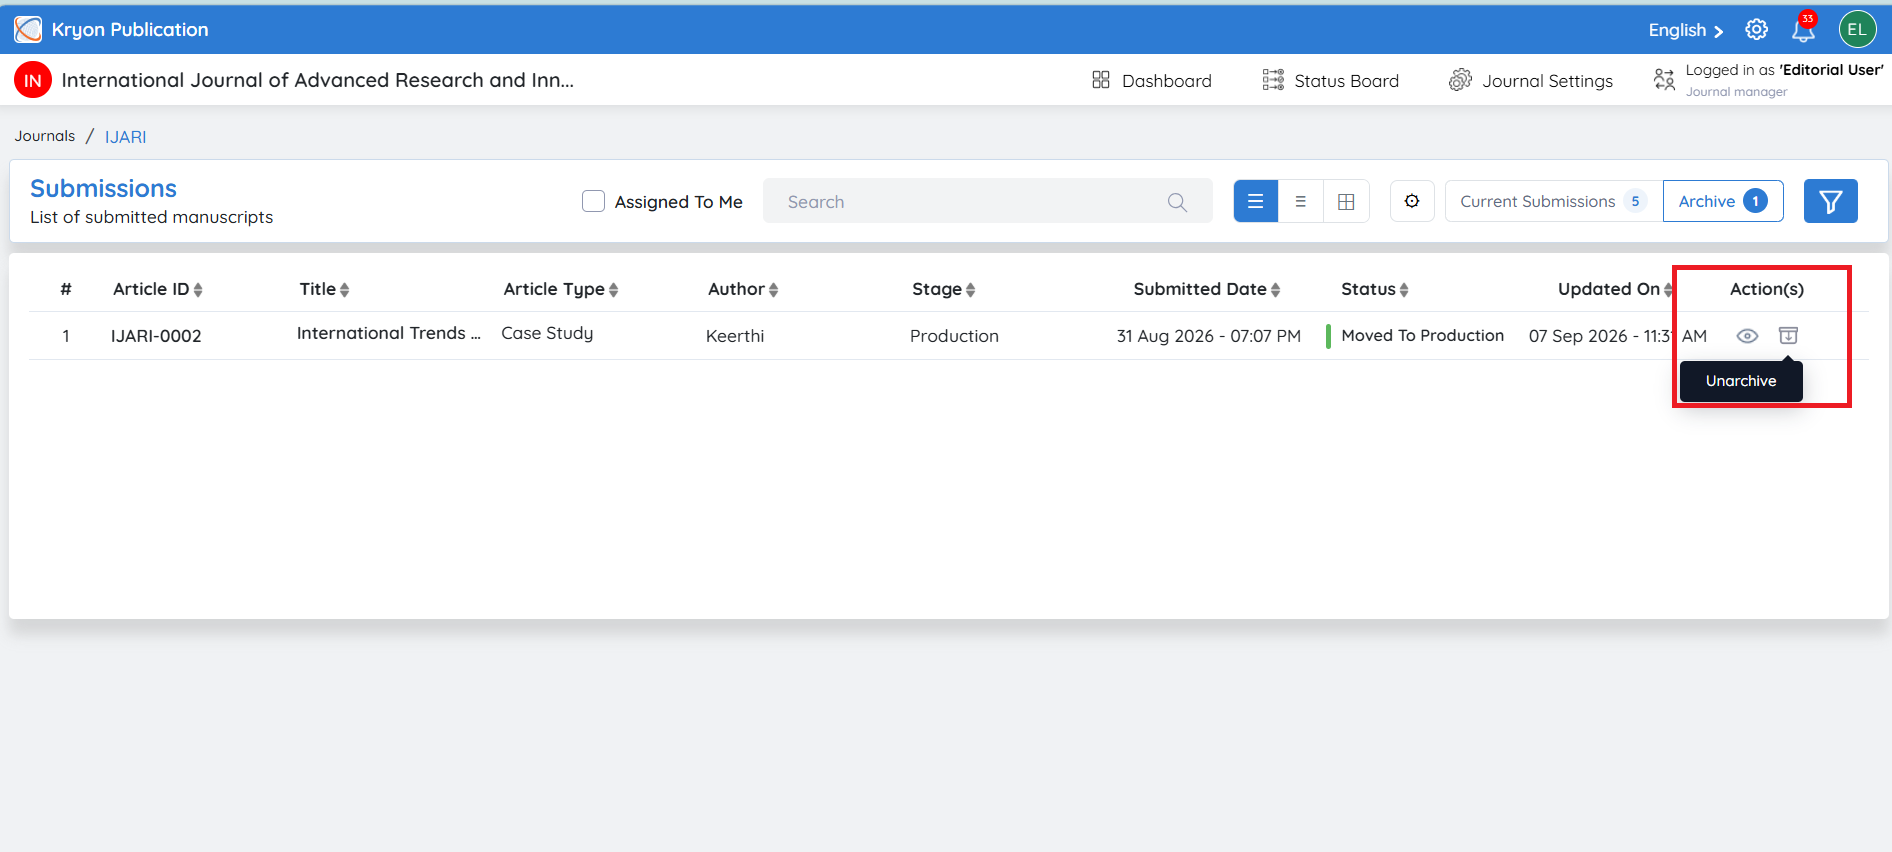The width and height of the screenshot is (1892, 852).
Task: Open the EL user avatar menu
Action: pos(1857,30)
